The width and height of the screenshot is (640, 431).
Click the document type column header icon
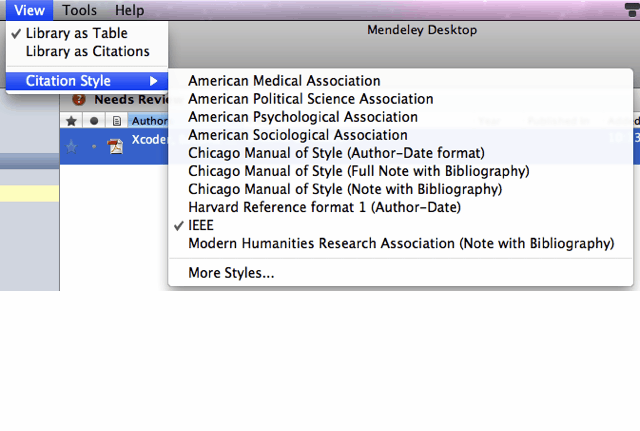tap(117, 121)
